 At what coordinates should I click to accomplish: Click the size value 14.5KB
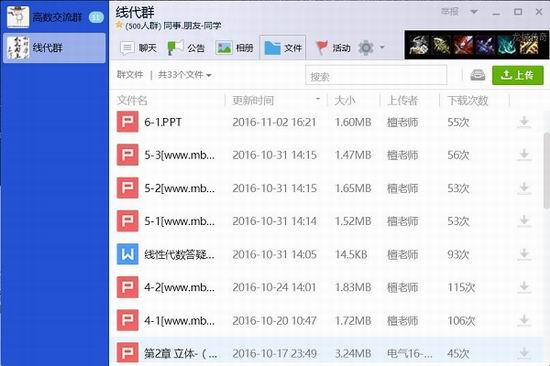click(351, 254)
